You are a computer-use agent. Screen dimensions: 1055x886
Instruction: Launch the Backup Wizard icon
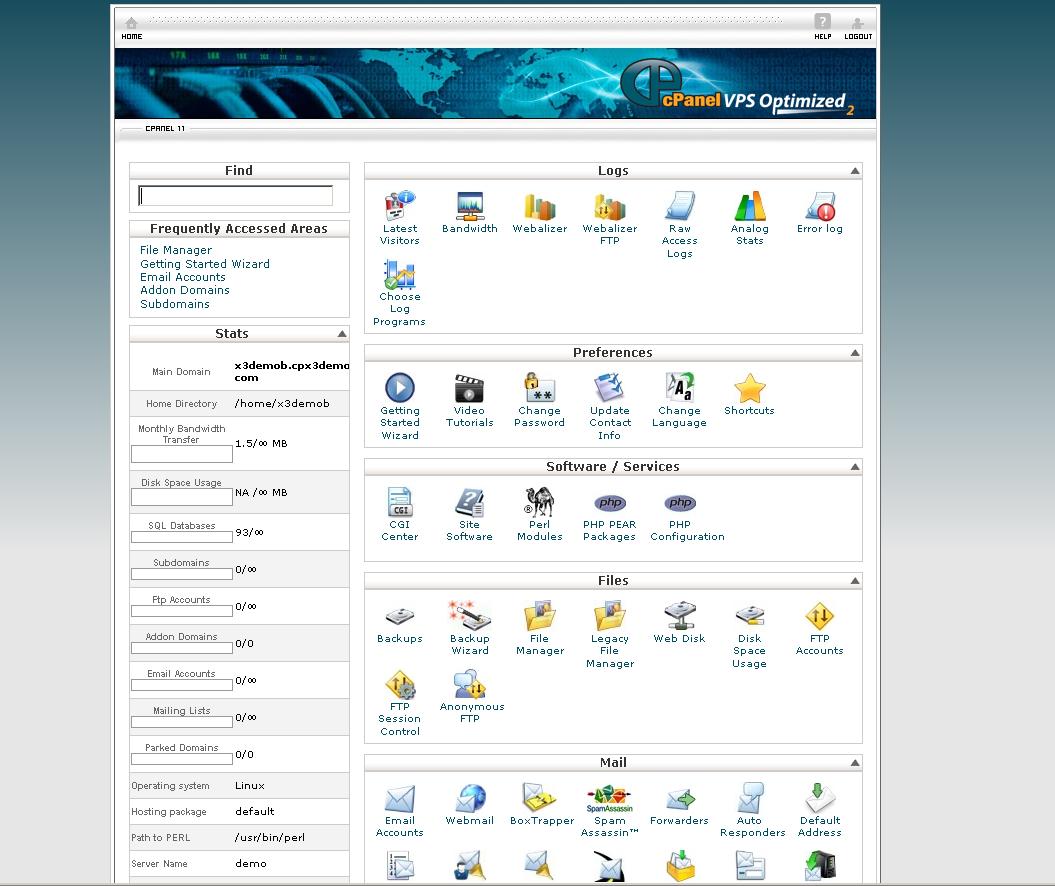tap(470, 616)
